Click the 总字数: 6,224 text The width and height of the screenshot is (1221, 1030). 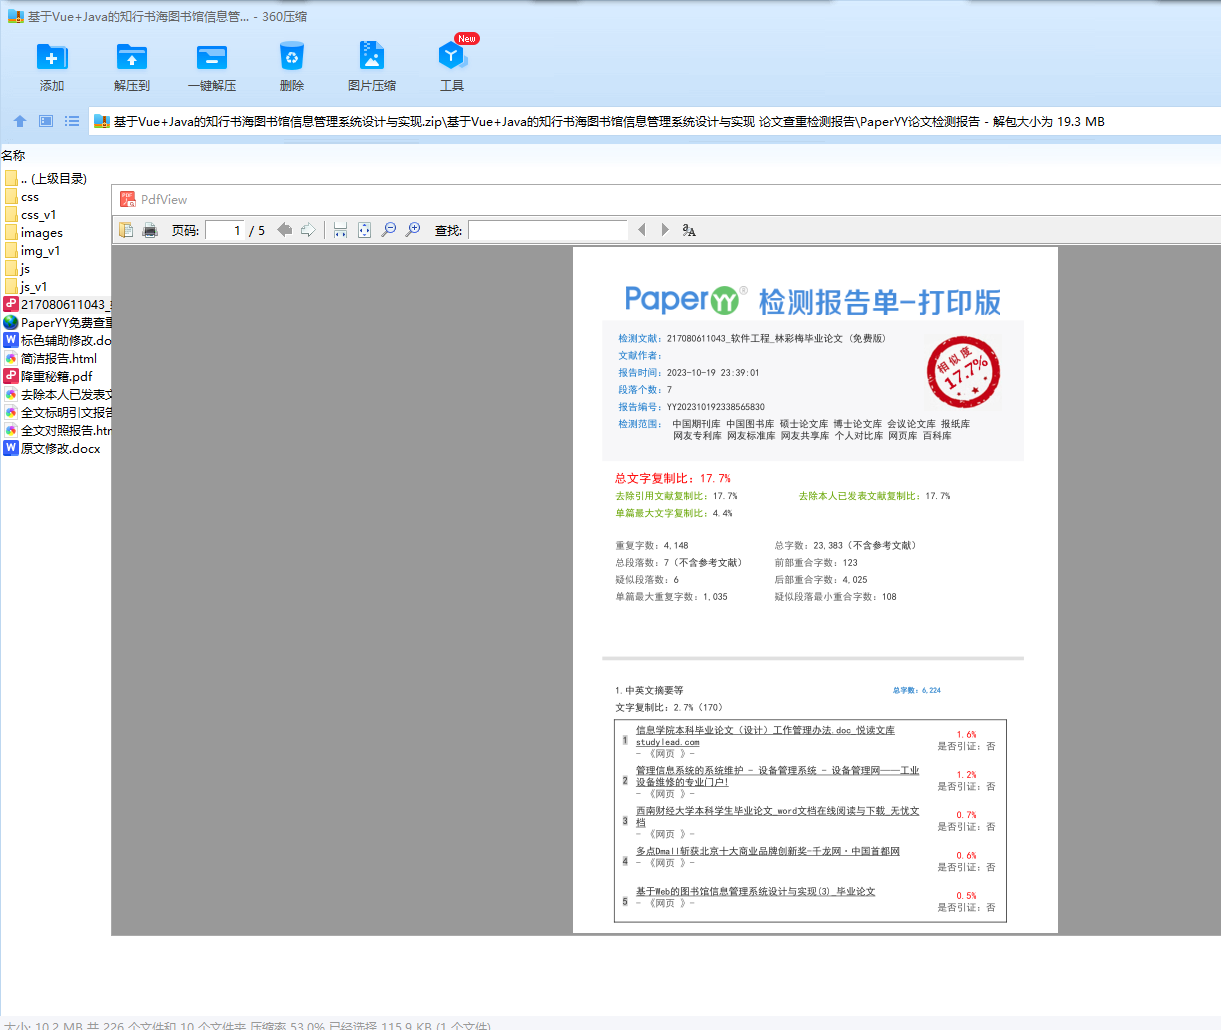click(916, 690)
